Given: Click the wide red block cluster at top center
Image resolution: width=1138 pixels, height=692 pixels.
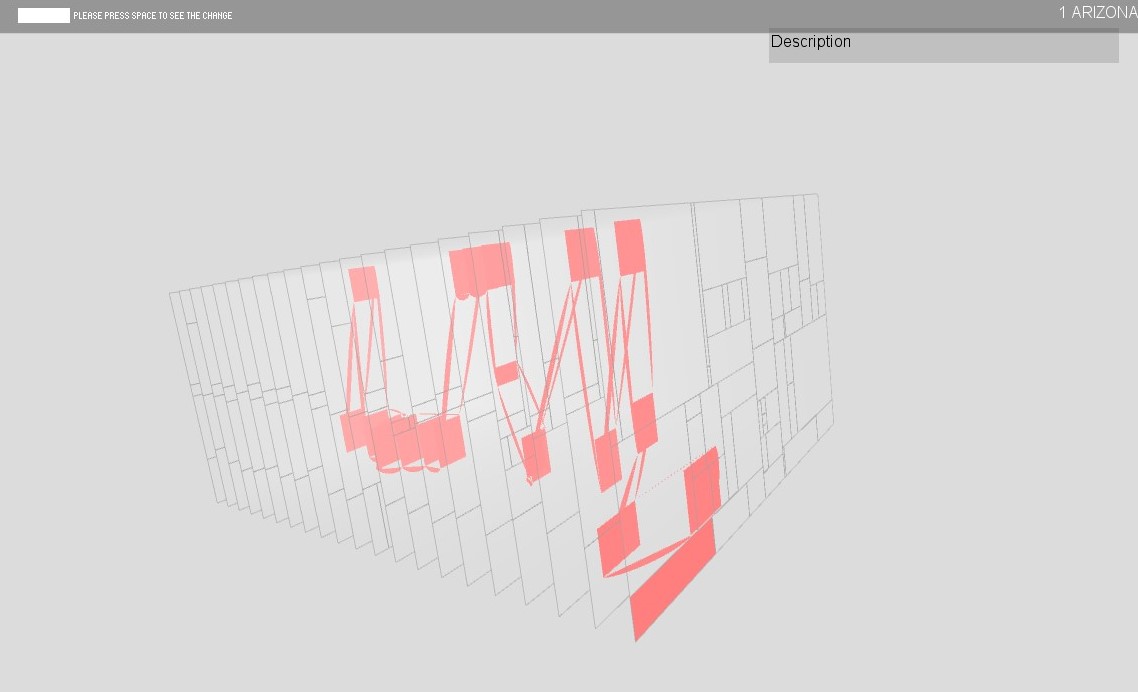Looking at the screenshot, I should click(481, 269).
